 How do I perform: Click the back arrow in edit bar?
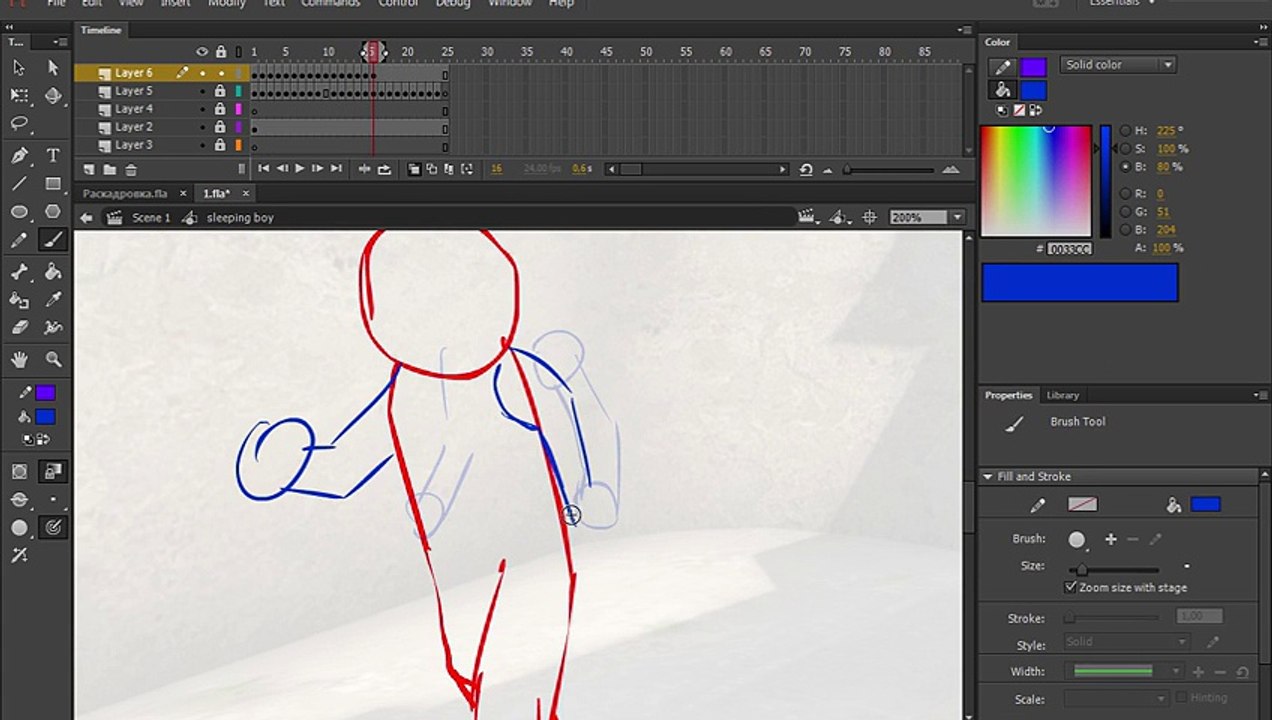[87, 218]
